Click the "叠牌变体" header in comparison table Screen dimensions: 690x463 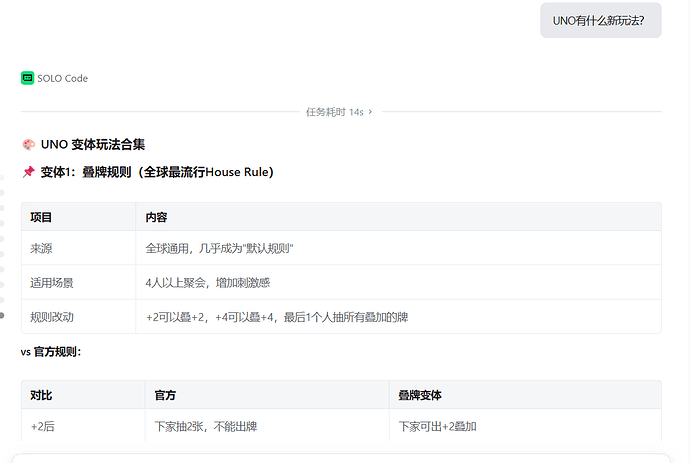pyautogui.click(x=525, y=395)
